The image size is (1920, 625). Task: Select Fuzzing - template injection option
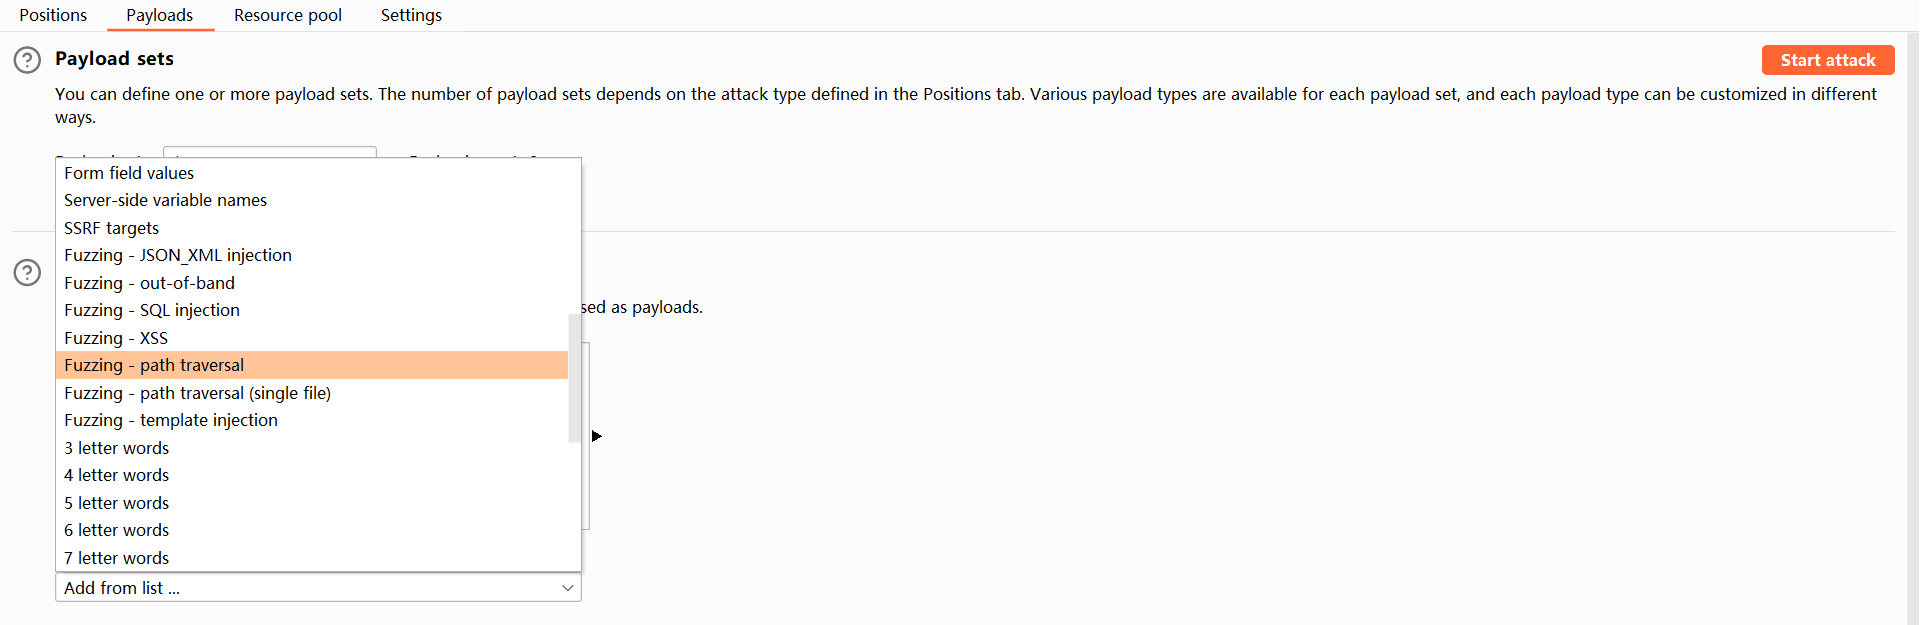171,420
